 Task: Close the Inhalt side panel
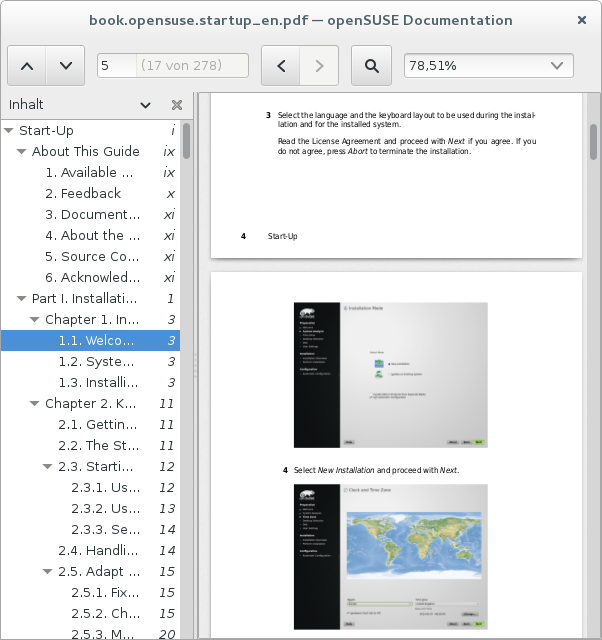pyautogui.click(x=177, y=105)
